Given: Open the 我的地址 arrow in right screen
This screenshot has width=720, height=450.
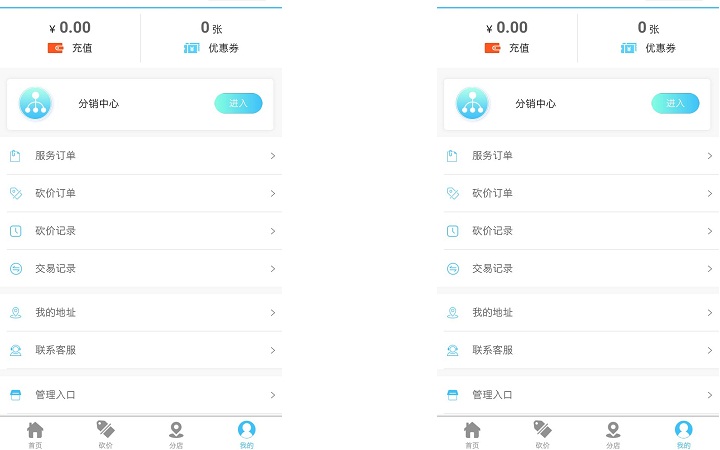Looking at the screenshot, I should point(709,313).
